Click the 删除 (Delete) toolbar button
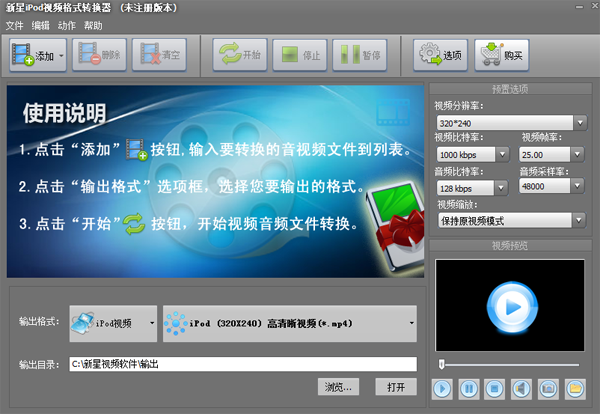The height and width of the screenshot is (414, 600). (99, 55)
